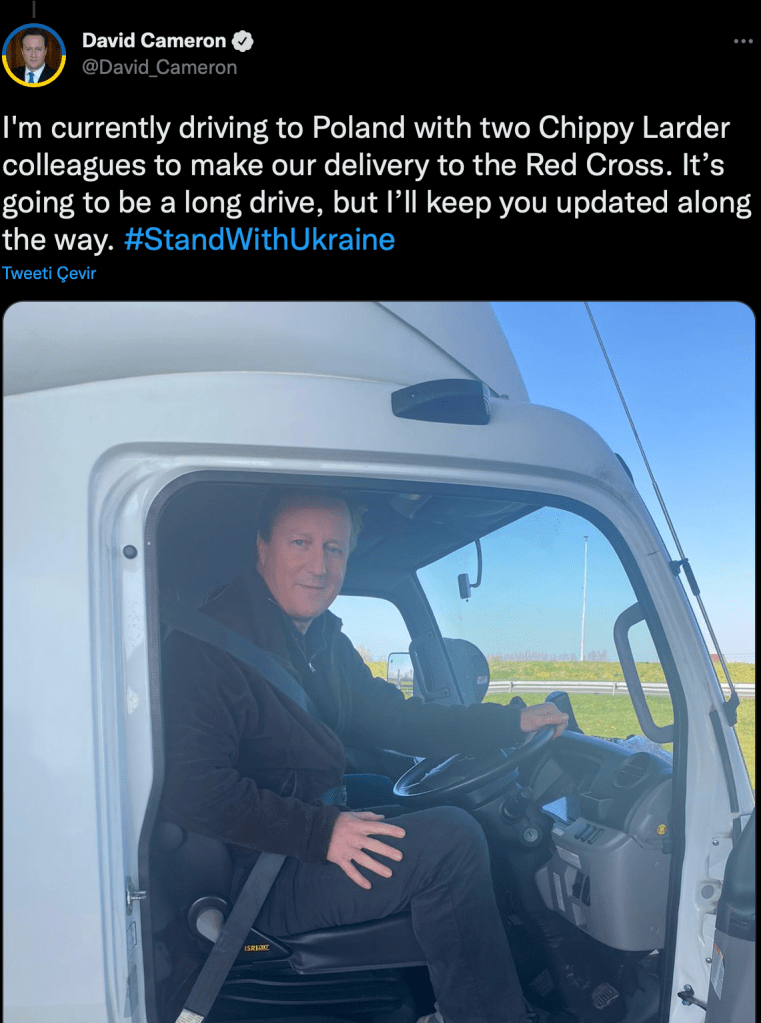The height and width of the screenshot is (1023, 761).
Task: Click the Chippy Larder text in tweet
Action: click(634, 128)
